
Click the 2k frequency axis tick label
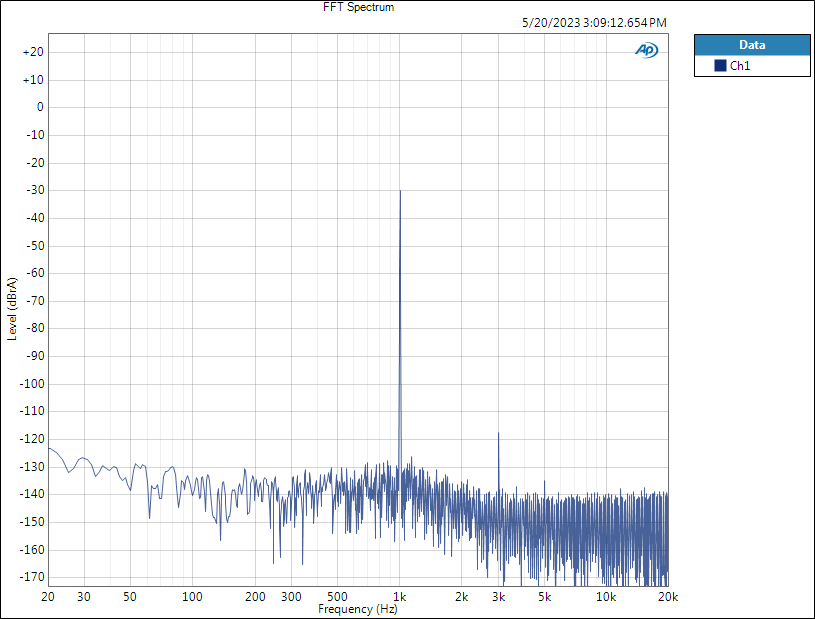click(462, 597)
